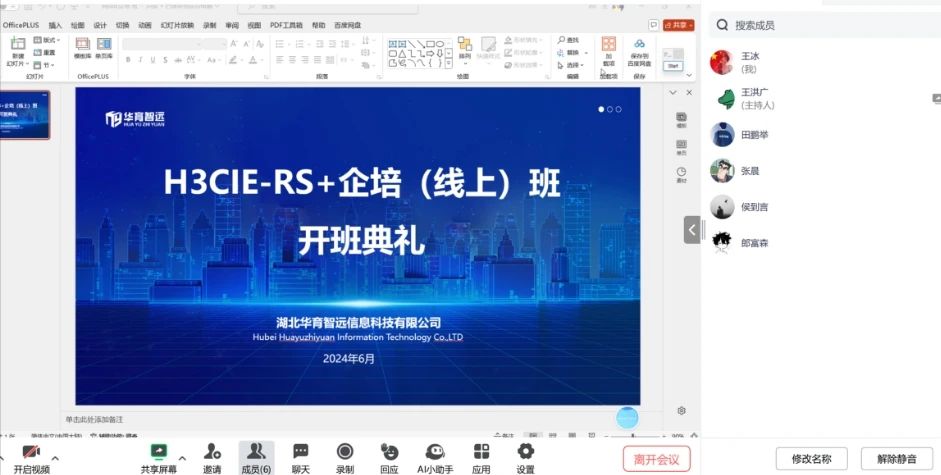The image size is (941, 475).
Task: Click the 单击此处添加备注 notes area
Action: point(95,419)
